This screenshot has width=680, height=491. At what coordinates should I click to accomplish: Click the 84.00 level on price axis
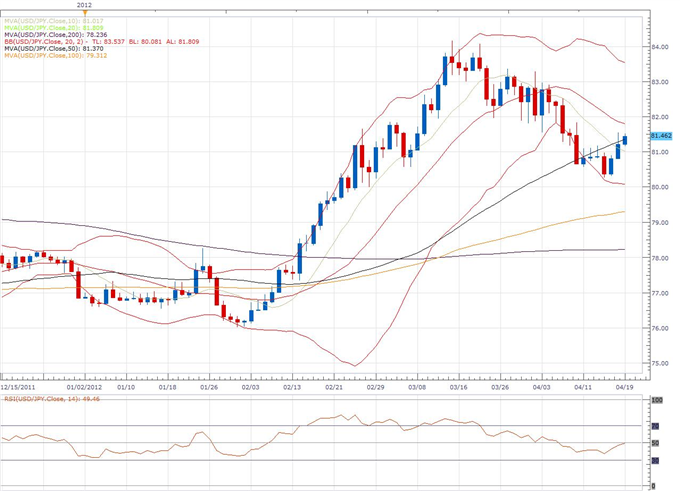pos(660,47)
